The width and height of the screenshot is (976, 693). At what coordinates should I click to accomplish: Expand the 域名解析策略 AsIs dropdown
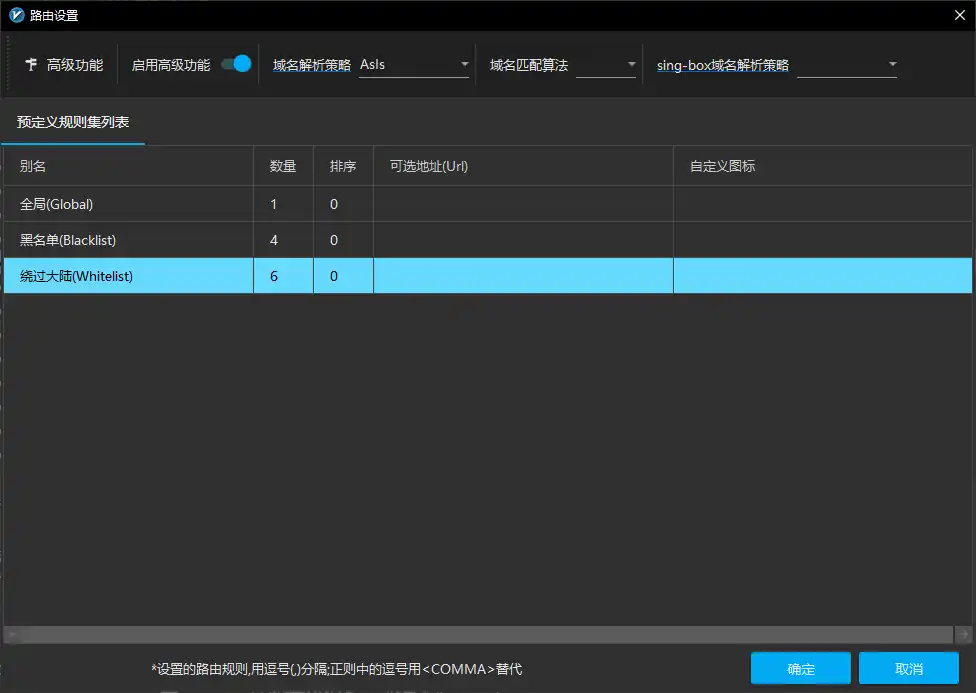click(x=414, y=65)
